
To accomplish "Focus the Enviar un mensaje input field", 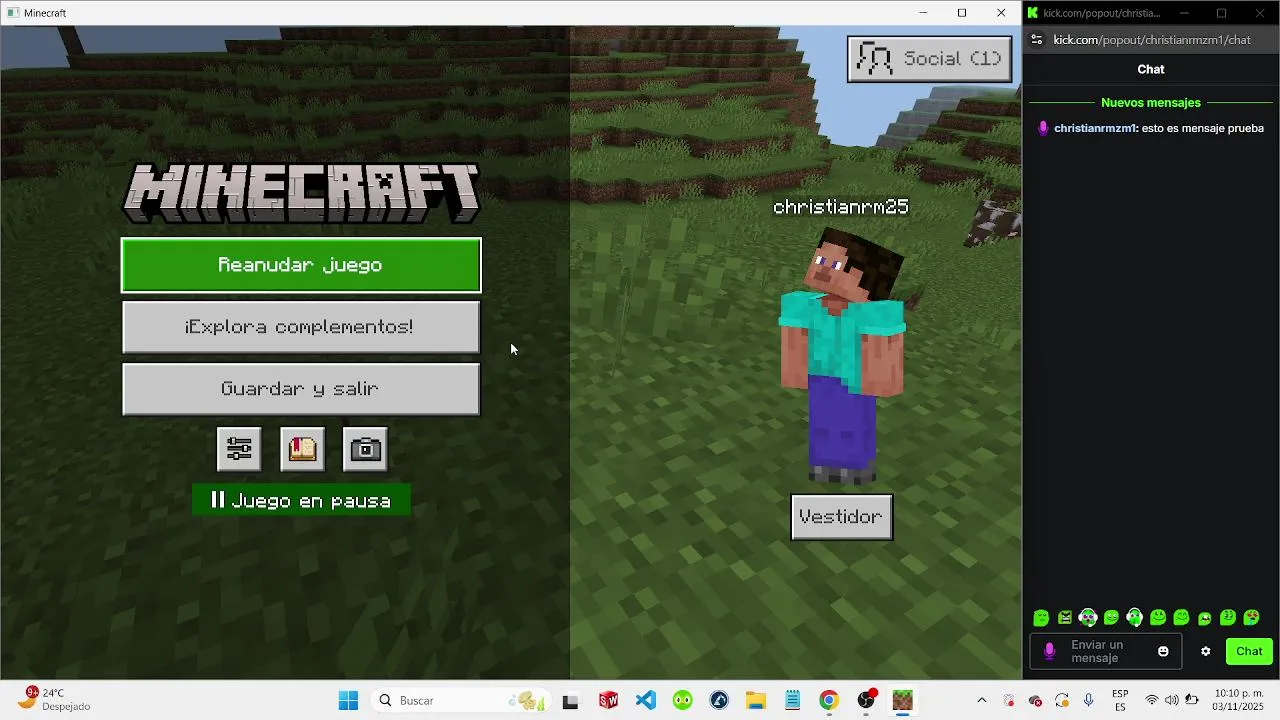I will (1106, 651).
